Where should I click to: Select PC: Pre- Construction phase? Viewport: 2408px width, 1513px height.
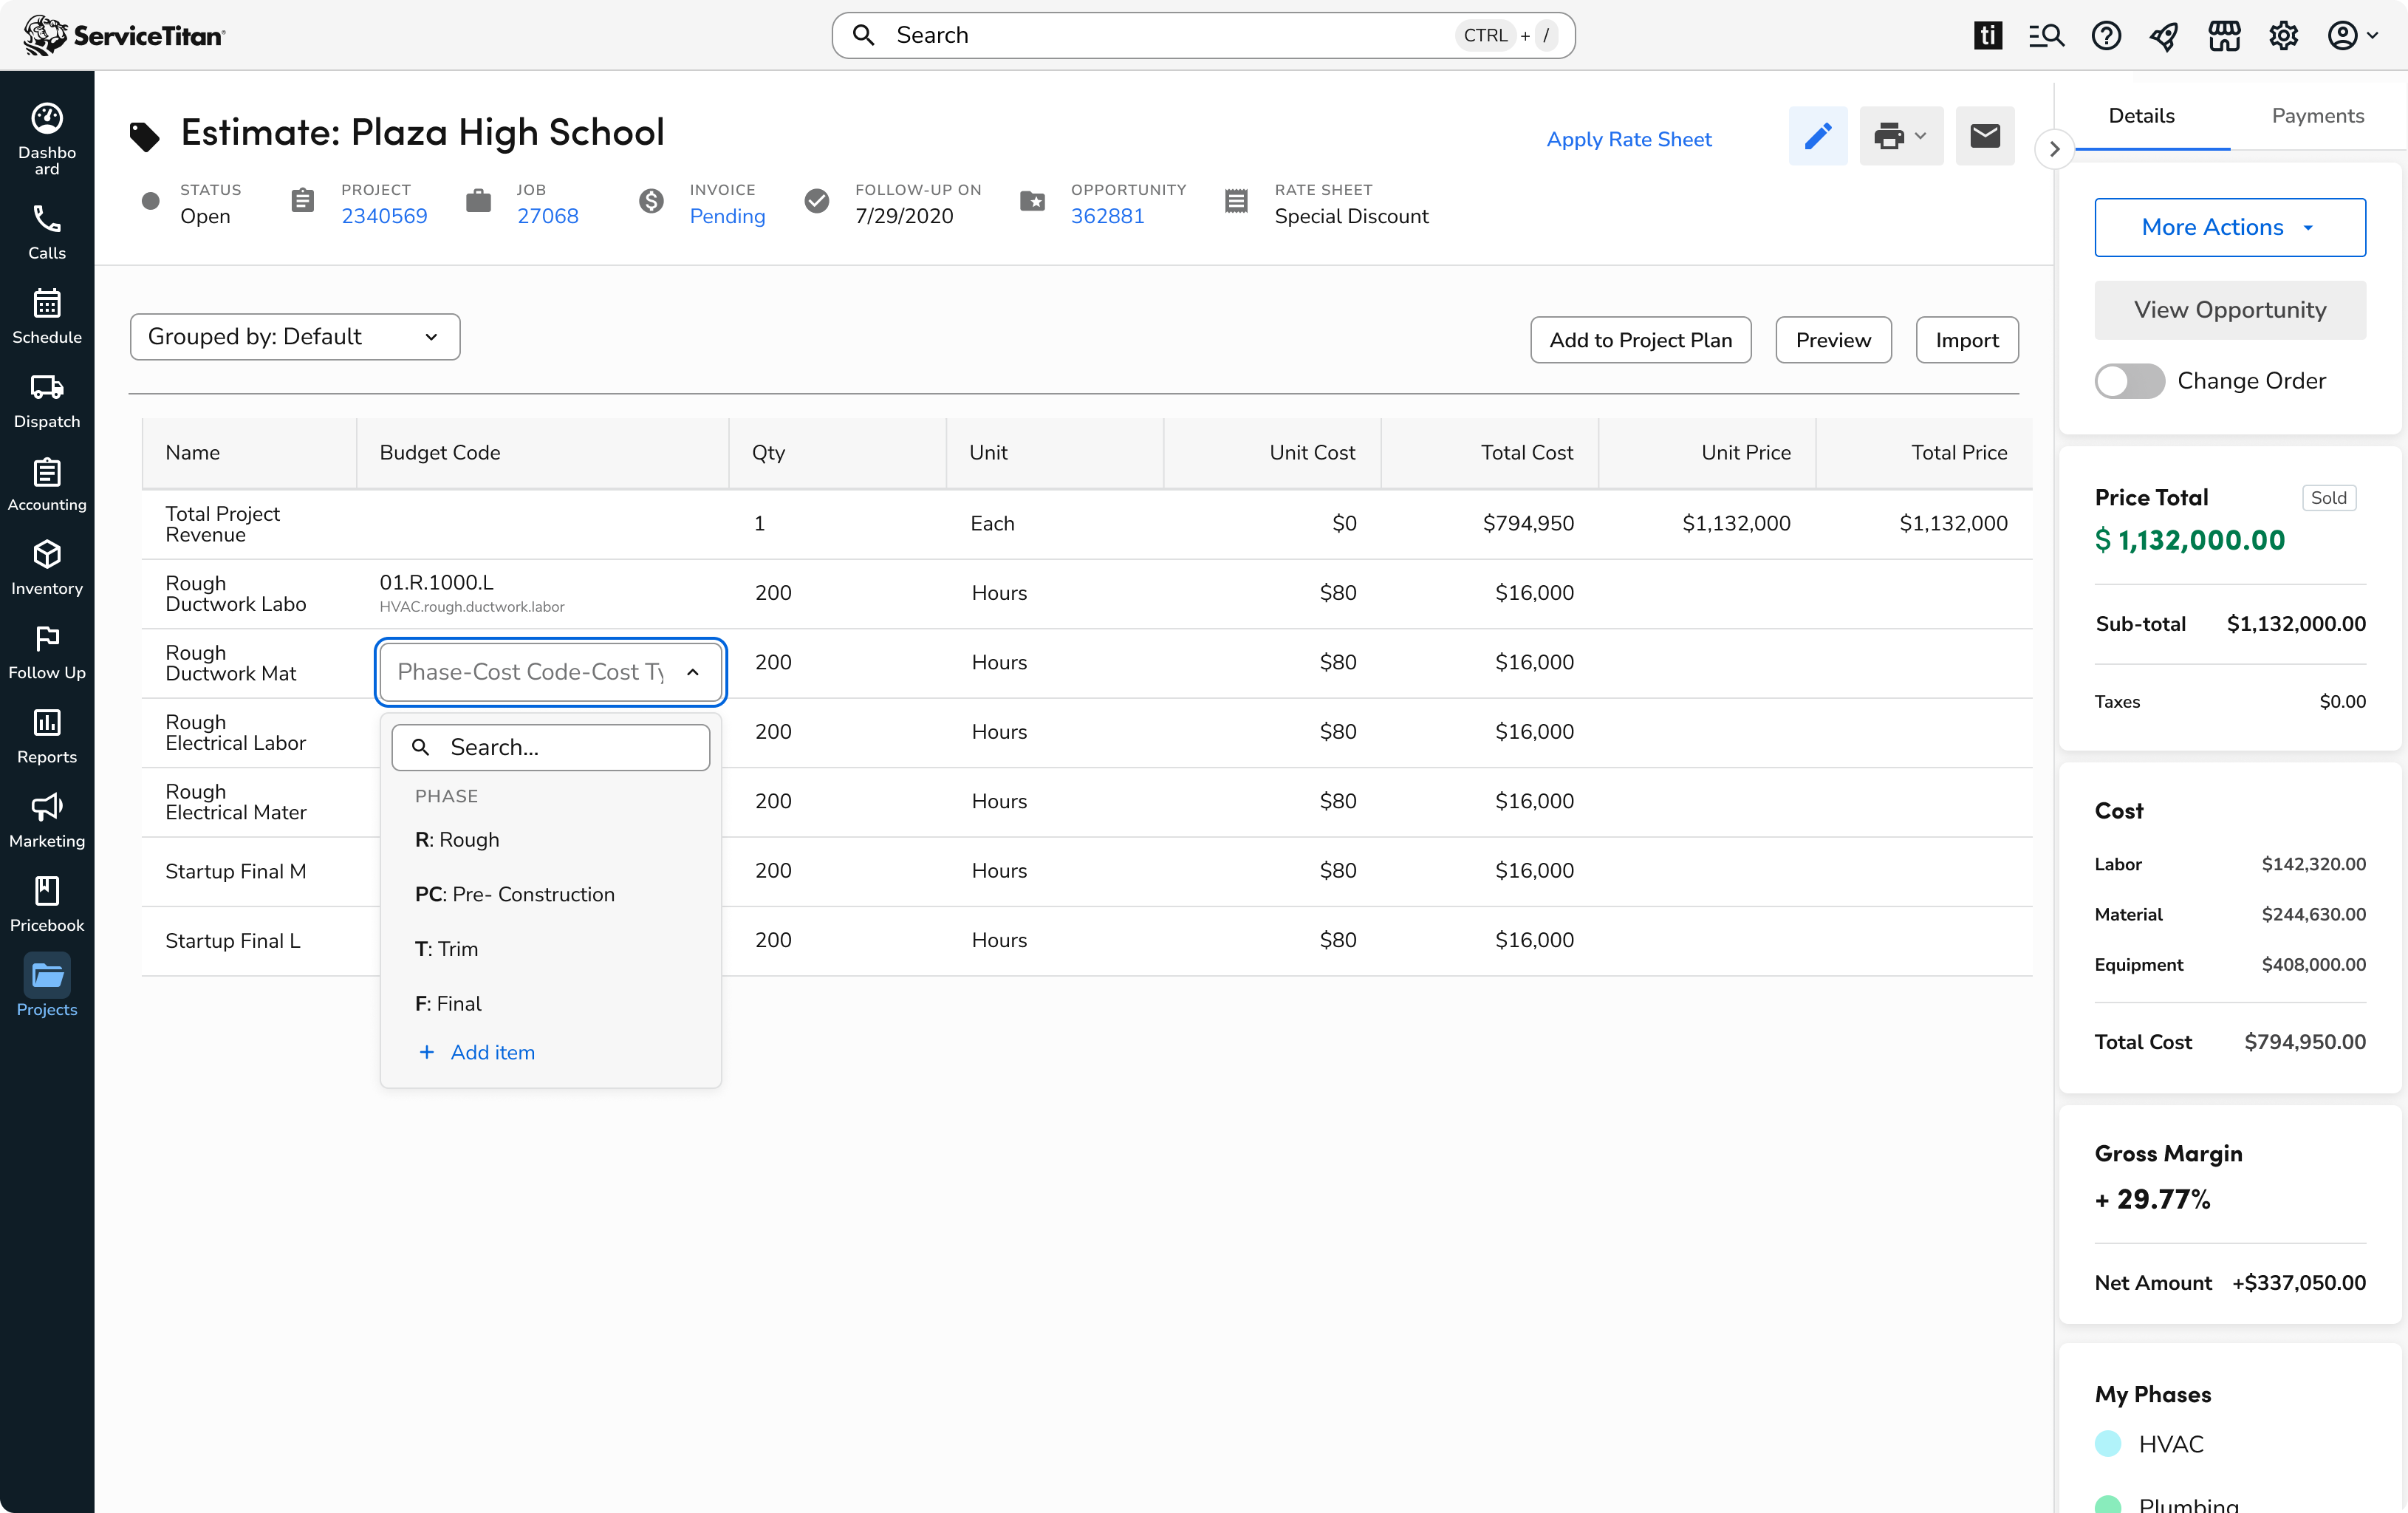tap(551, 894)
